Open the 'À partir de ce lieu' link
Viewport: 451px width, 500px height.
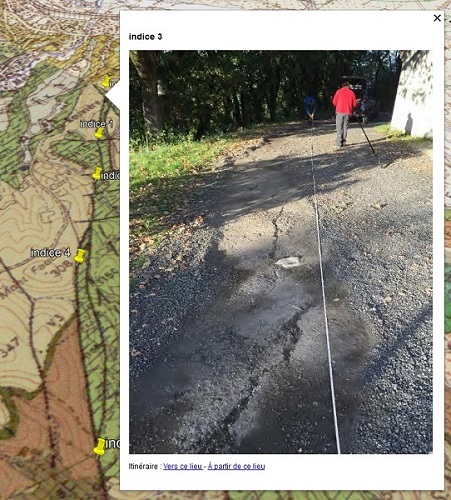[236, 466]
